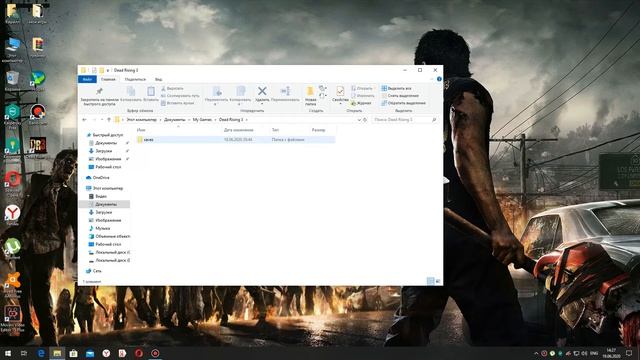Open Quick access (Быстрый доступ) in sidebar

(104, 135)
